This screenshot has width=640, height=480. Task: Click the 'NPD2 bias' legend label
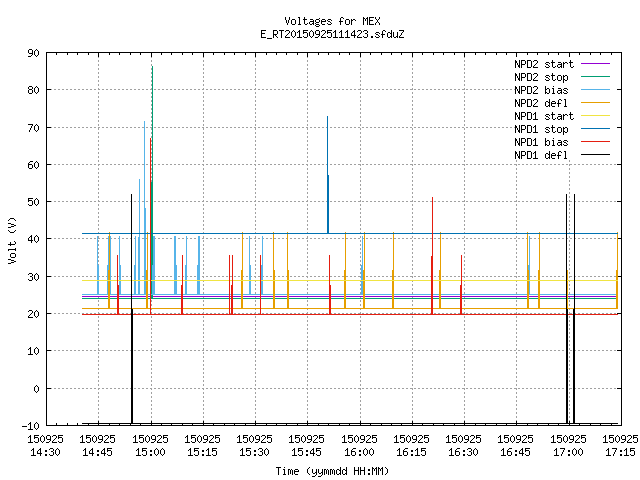pyautogui.click(x=541, y=90)
